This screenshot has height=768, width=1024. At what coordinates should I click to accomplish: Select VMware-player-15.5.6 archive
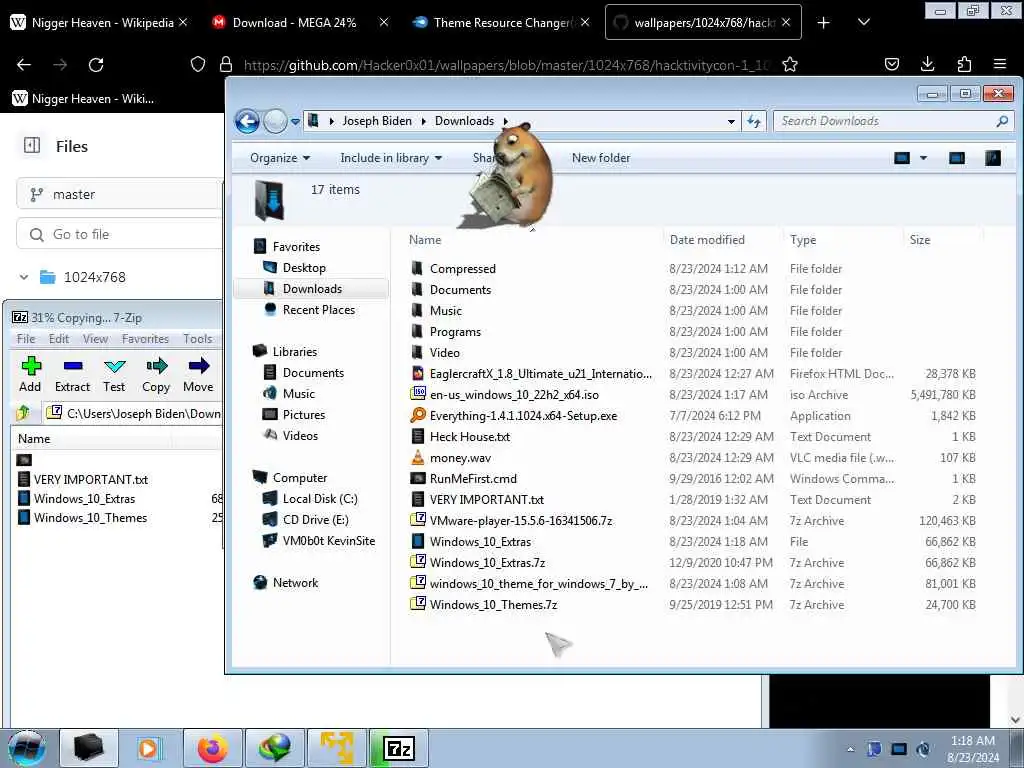tap(520, 520)
